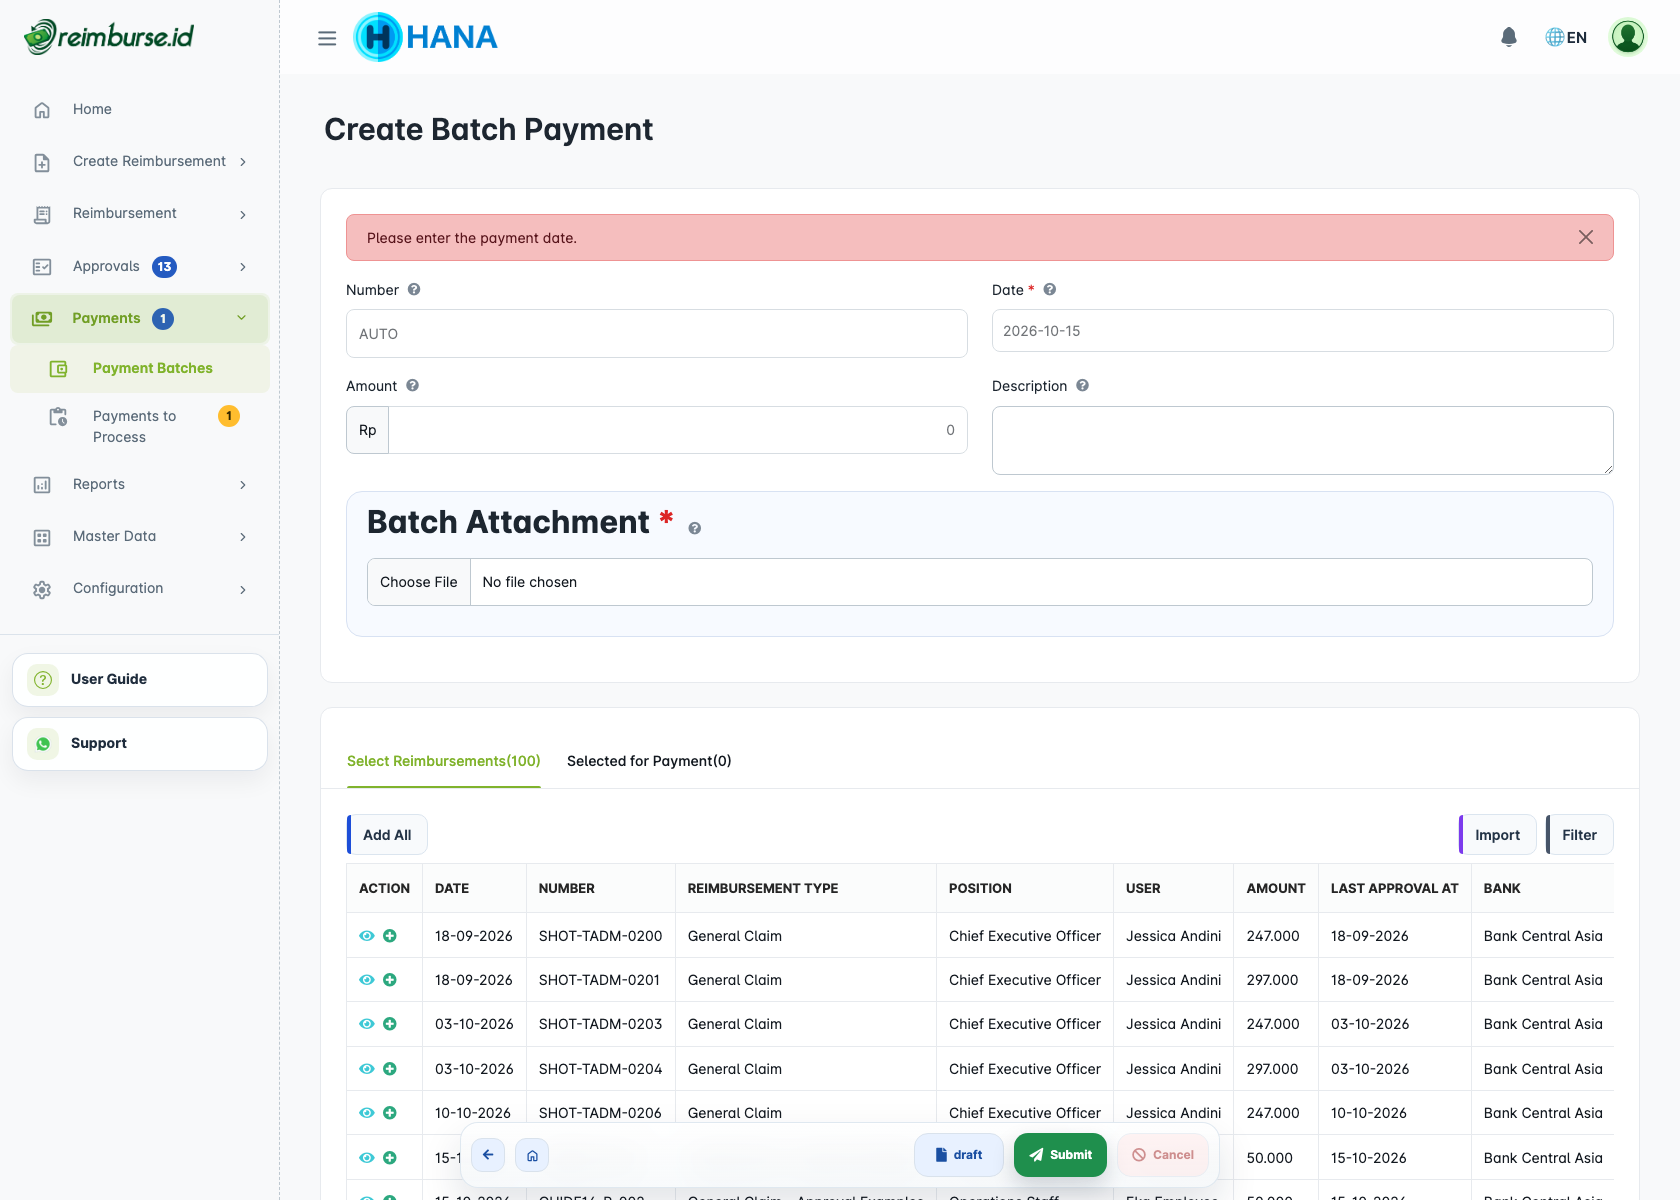This screenshot has width=1680, height=1200.
Task: Add SHOT-TADM-0200 to payment
Action: tap(390, 936)
